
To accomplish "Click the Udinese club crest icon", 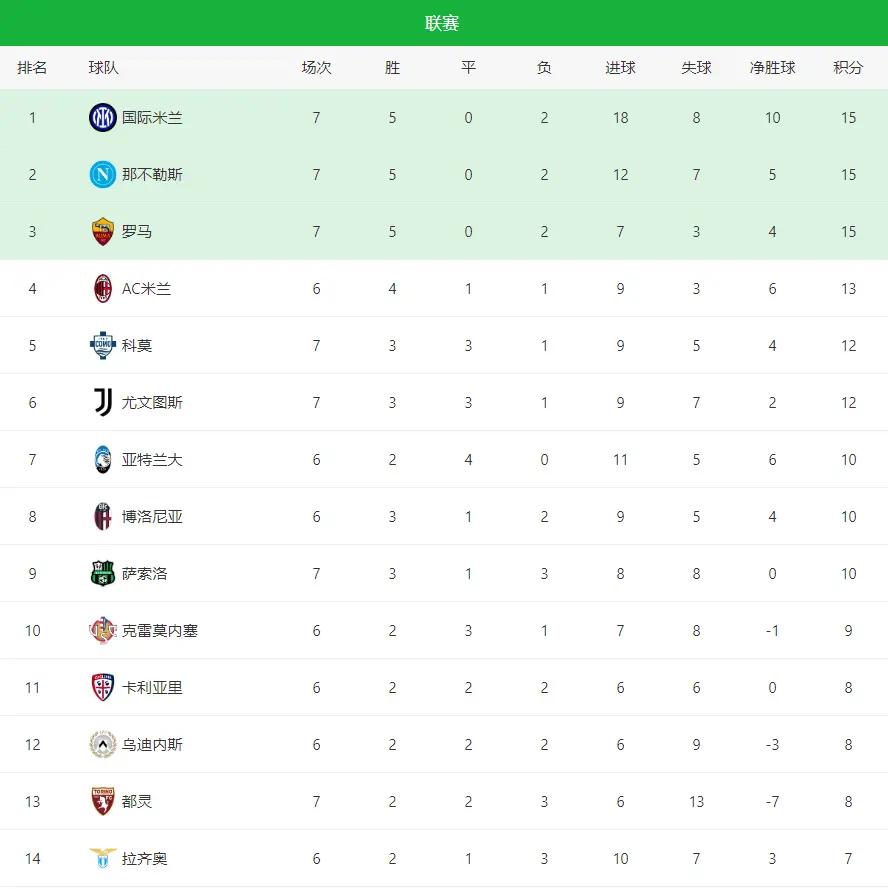I will click(x=103, y=745).
